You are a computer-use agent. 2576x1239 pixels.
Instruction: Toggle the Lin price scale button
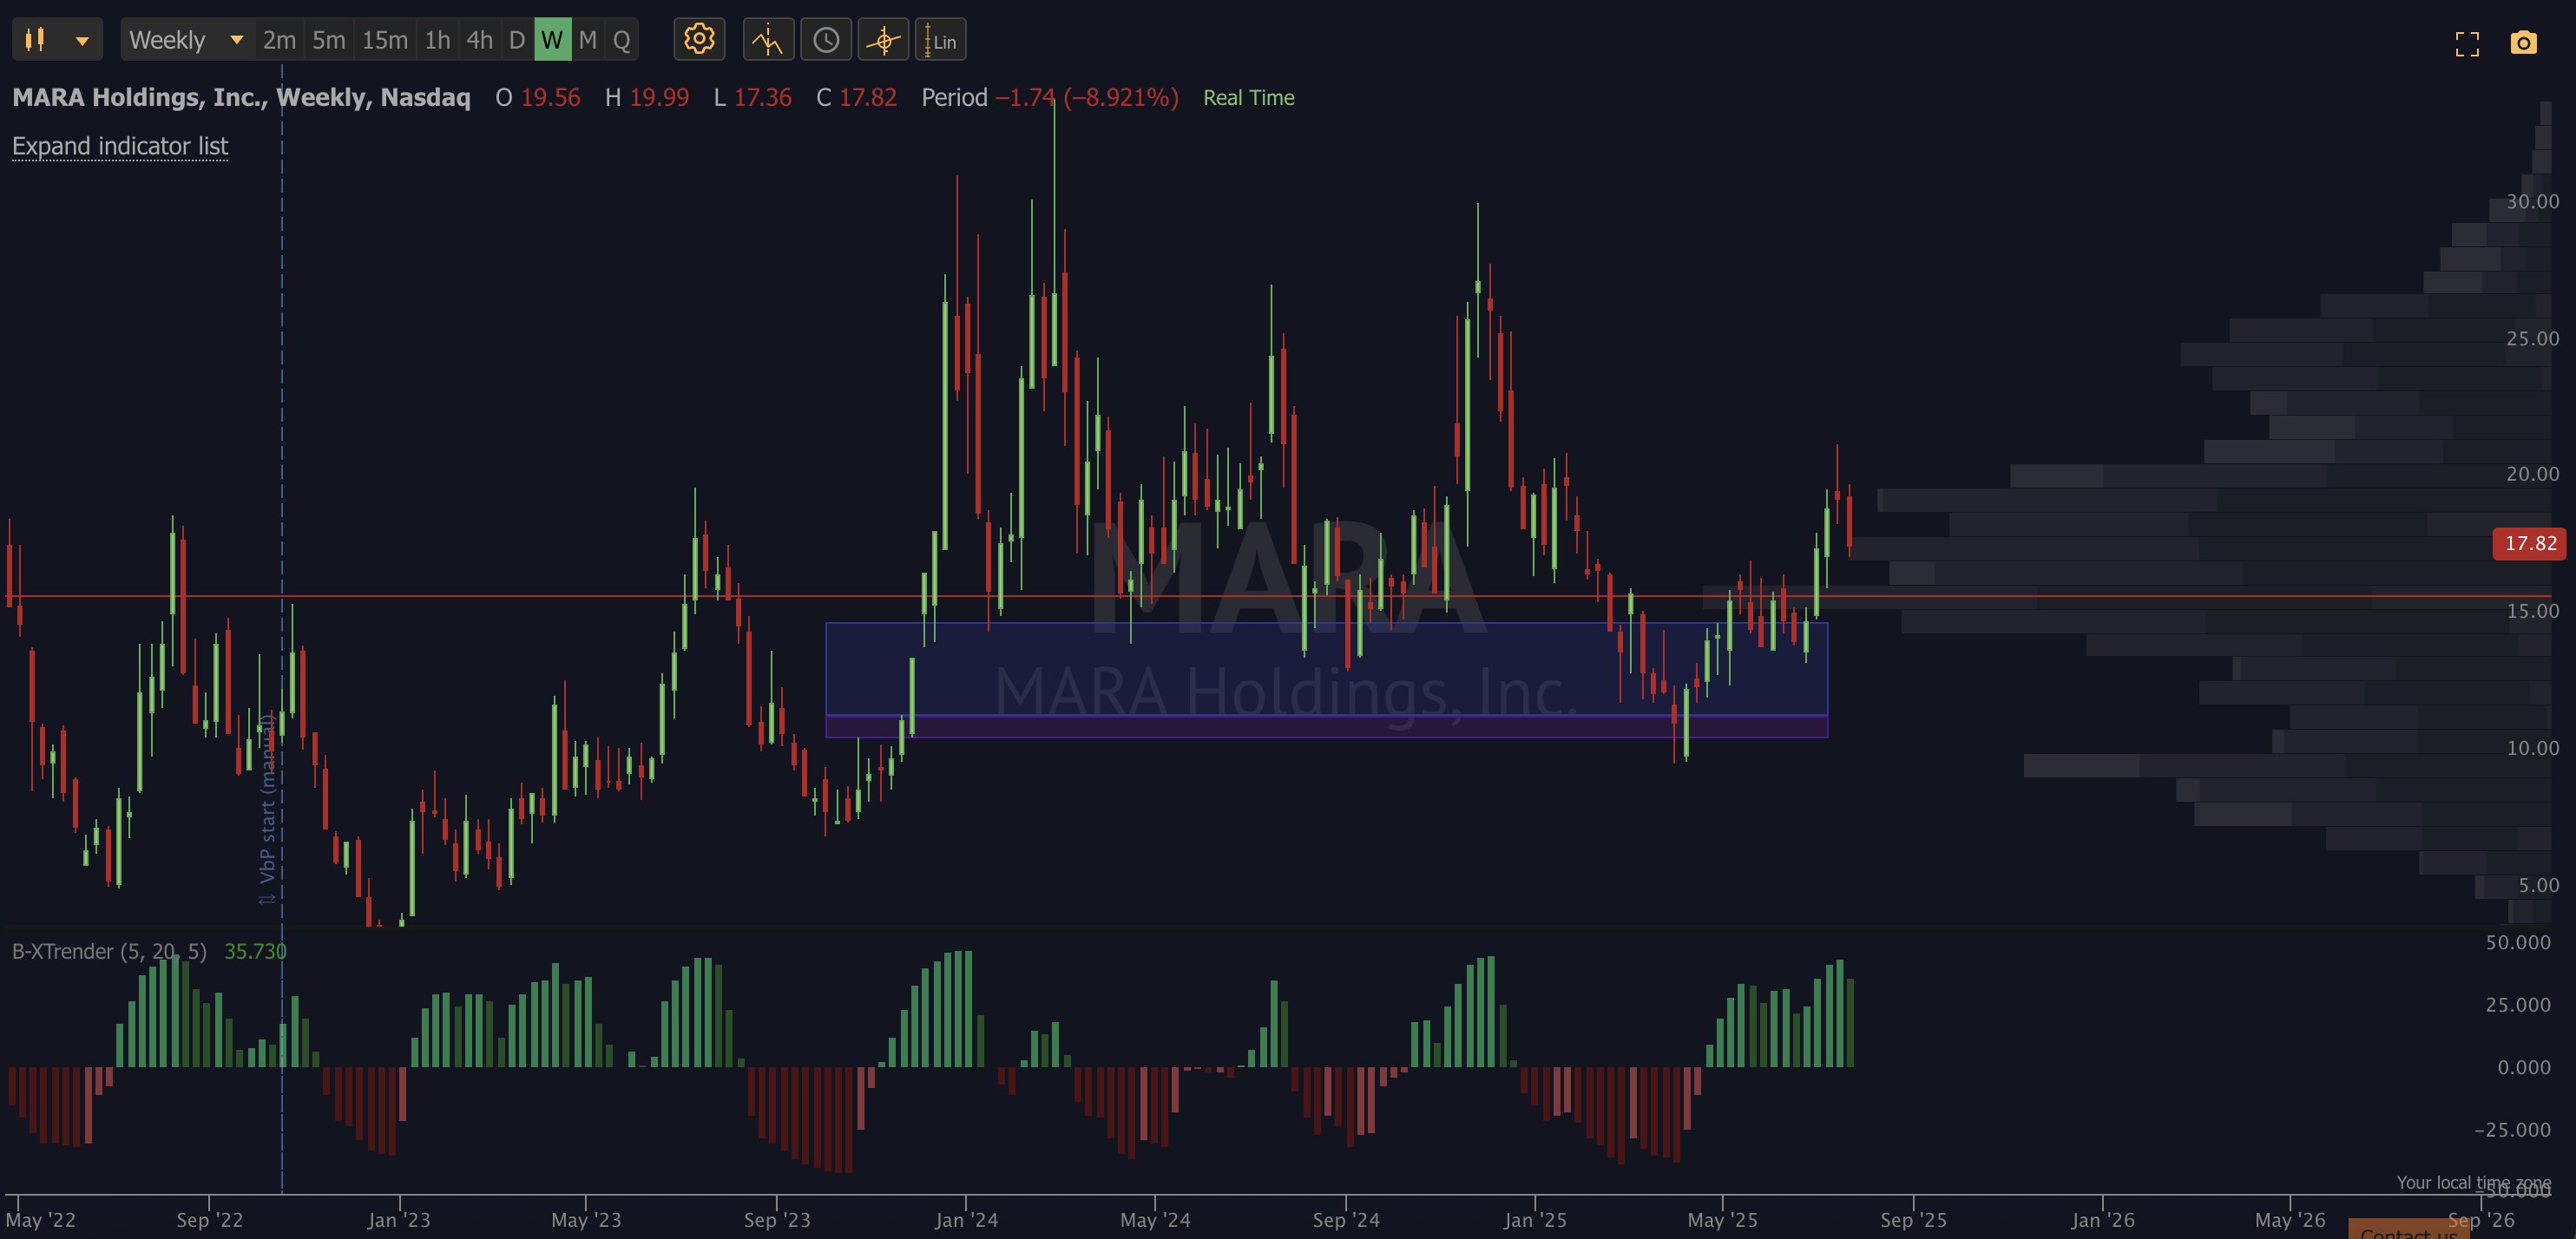tap(940, 40)
